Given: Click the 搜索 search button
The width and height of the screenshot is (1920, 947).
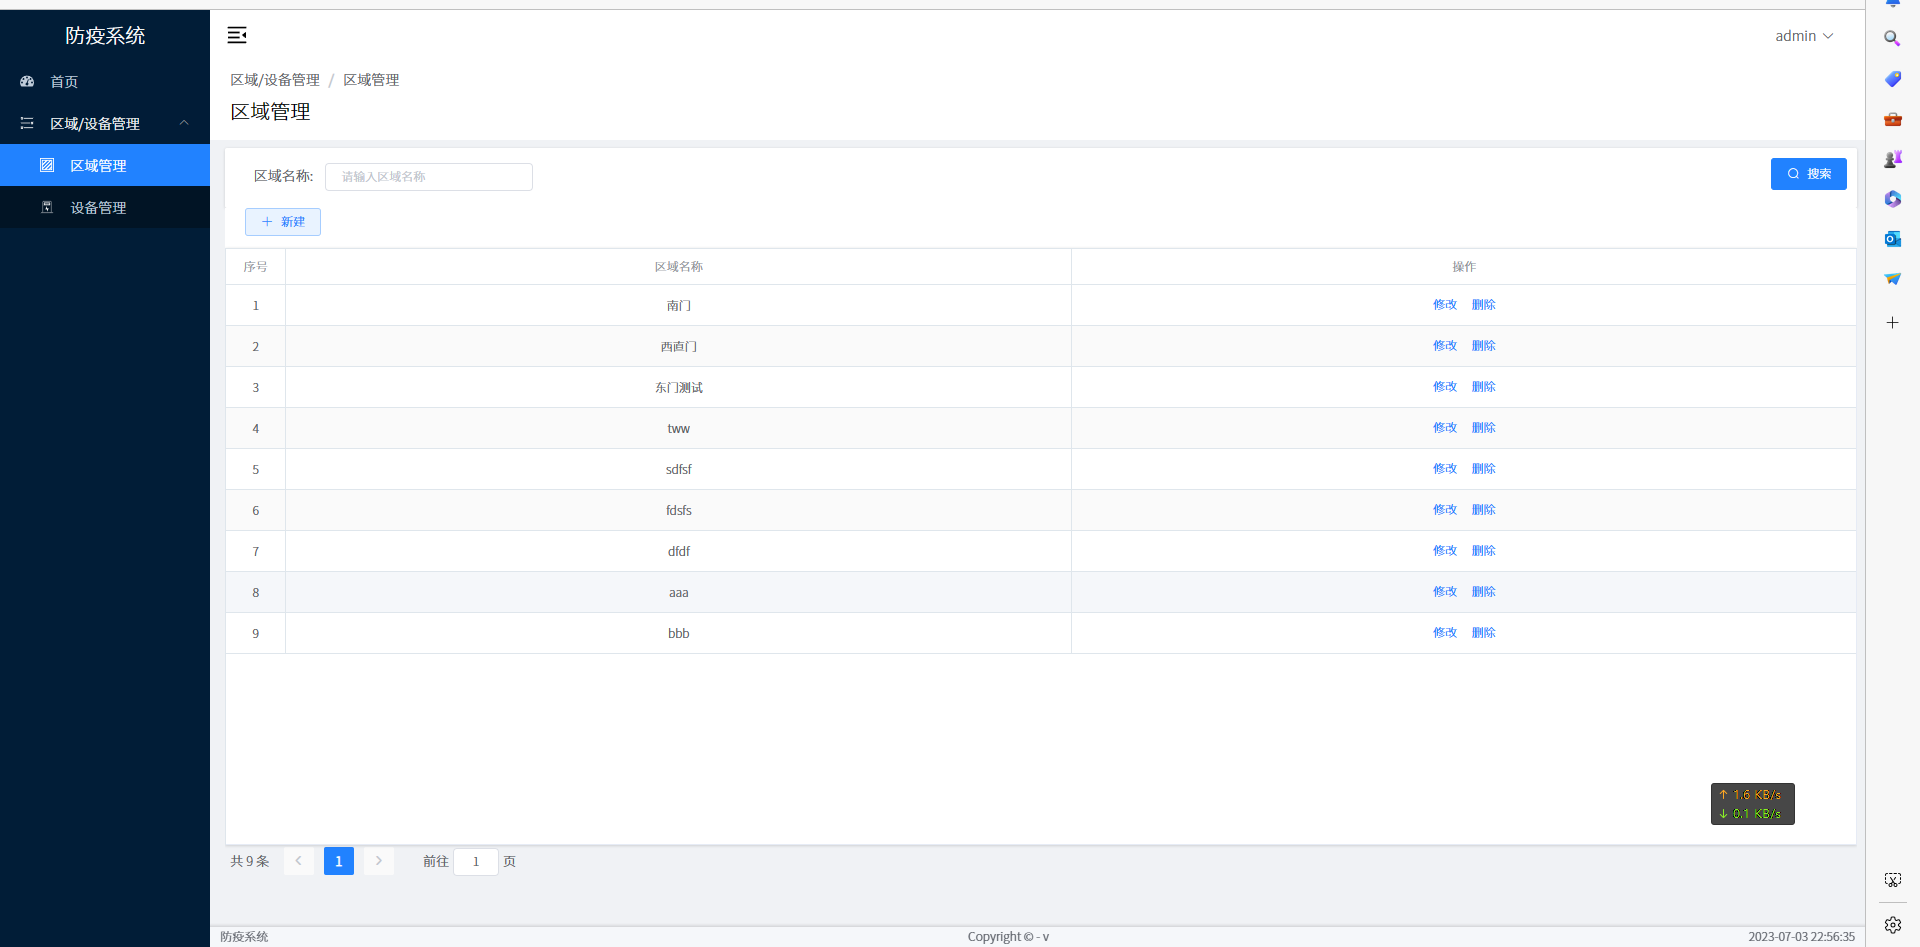Looking at the screenshot, I should point(1808,174).
